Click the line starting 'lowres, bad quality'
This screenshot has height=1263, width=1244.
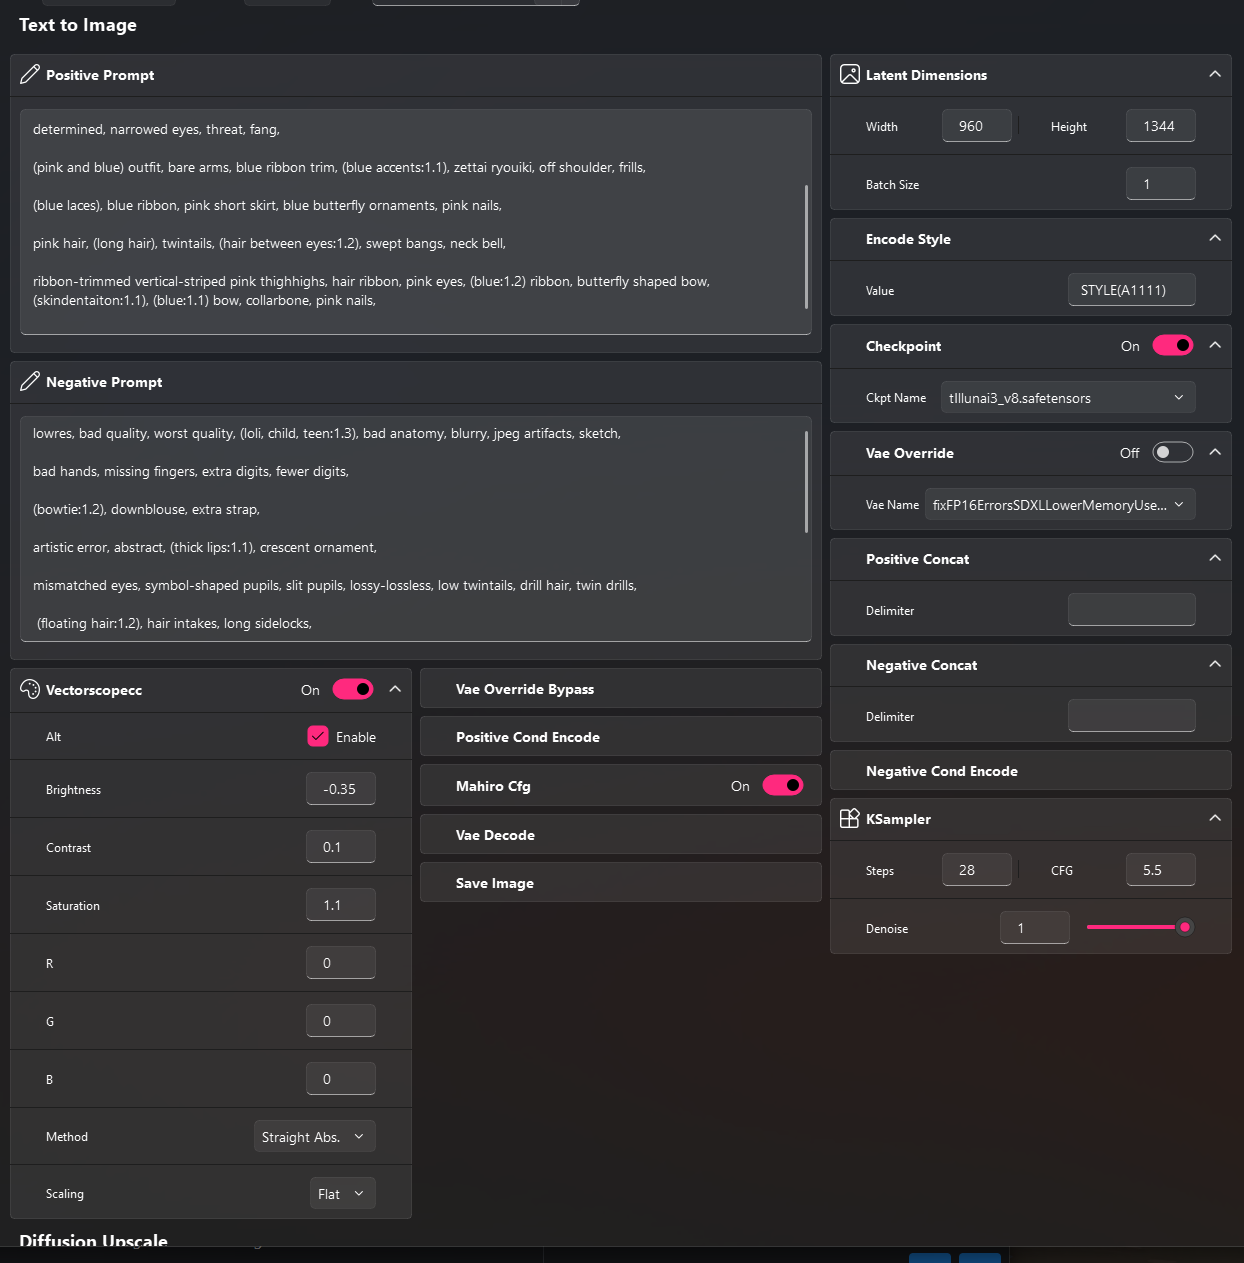(327, 433)
